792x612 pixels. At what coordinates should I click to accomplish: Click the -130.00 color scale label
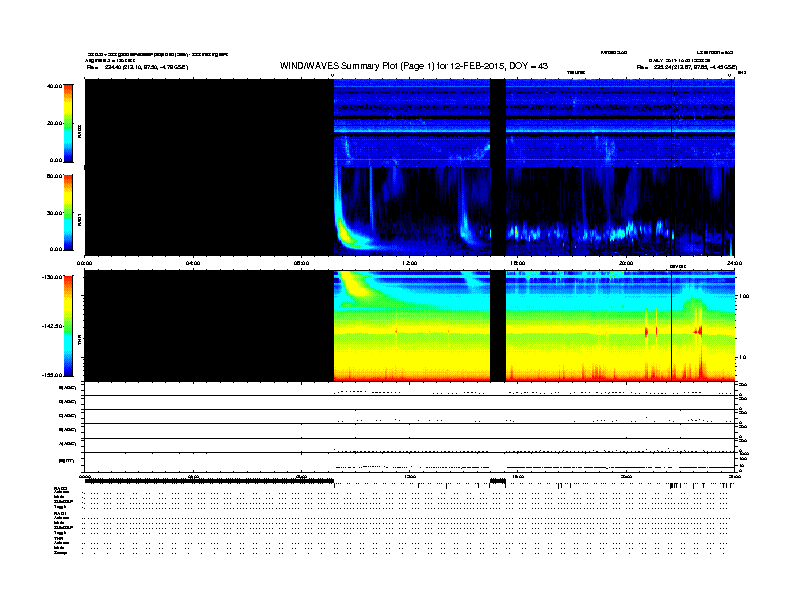(x=53, y=277)
